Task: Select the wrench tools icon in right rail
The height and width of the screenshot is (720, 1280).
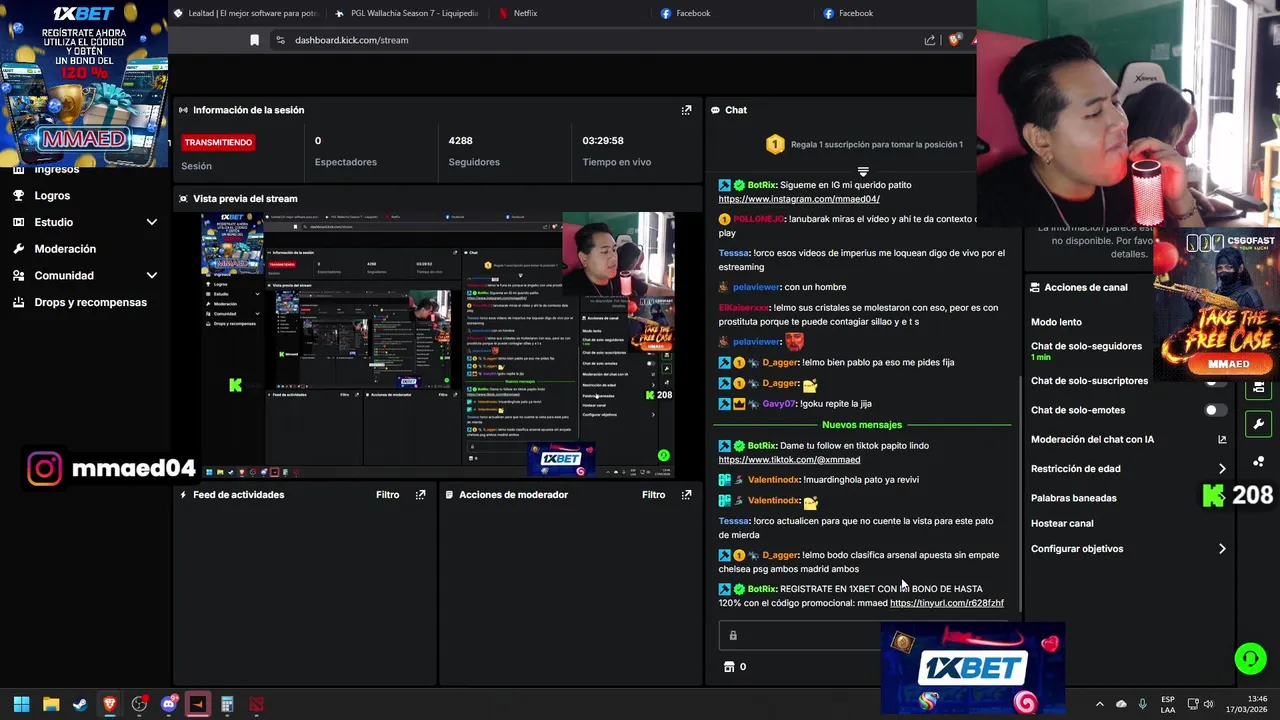Action: point(1258,424)
